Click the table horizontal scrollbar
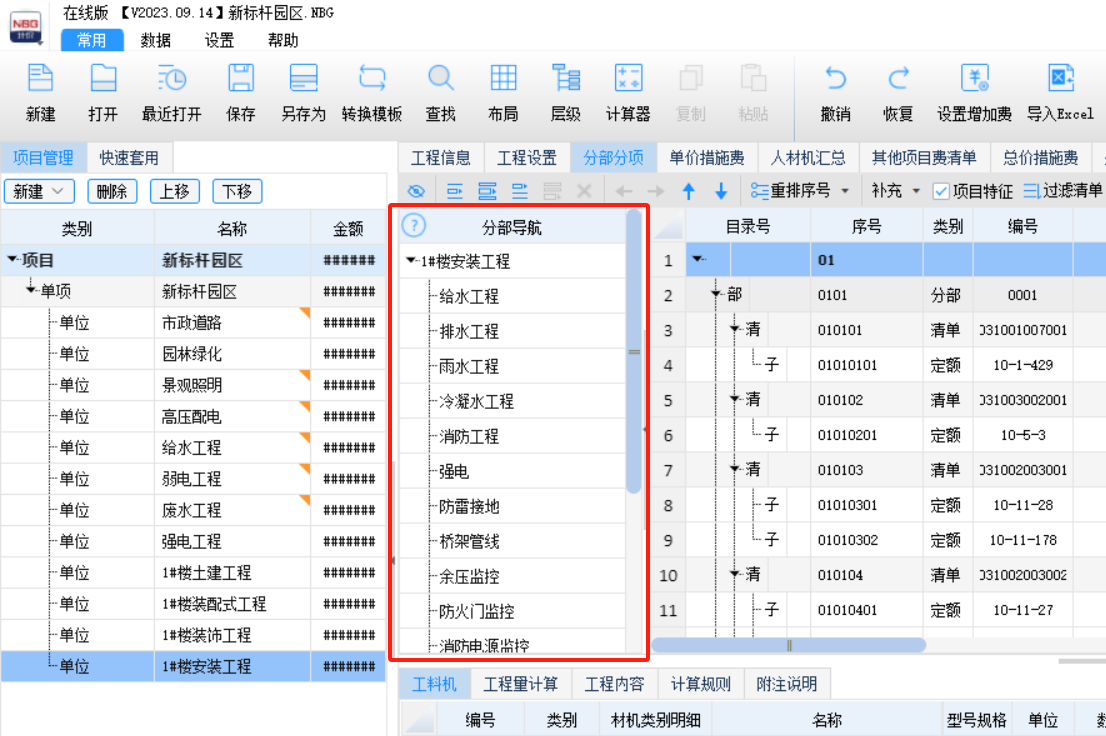The width and height of the screenshot is (1106, 736). [x=788, y=645]
